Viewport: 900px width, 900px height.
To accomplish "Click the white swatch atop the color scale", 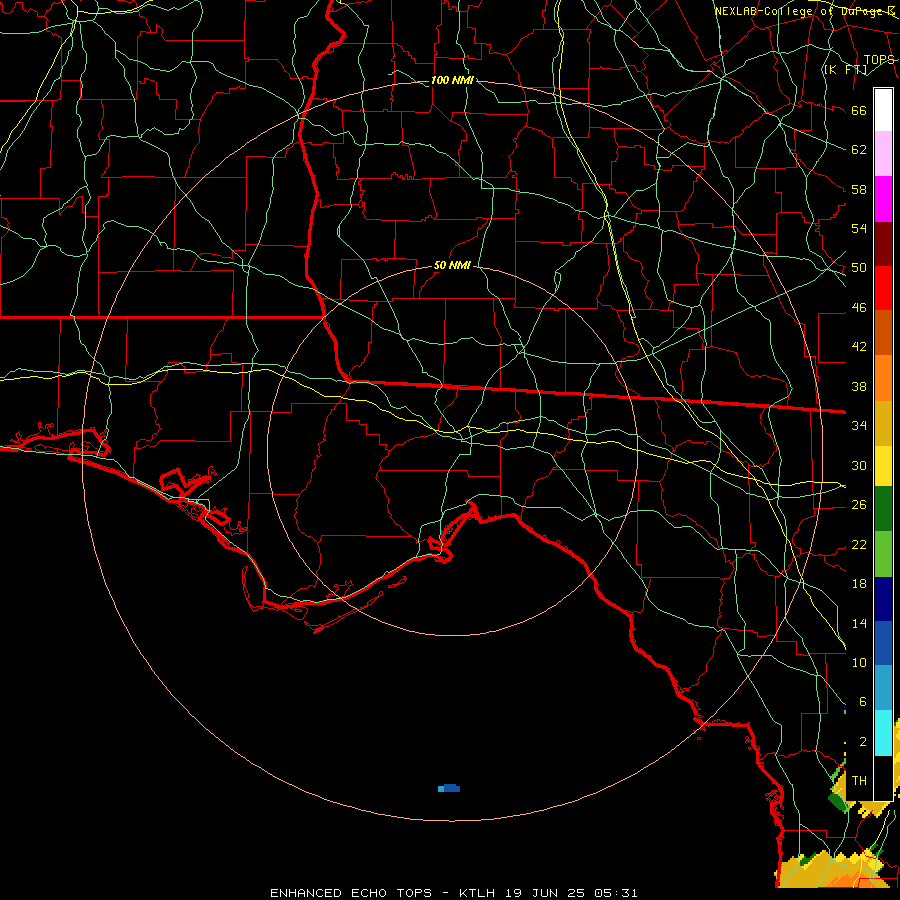I will tap(883, 110).
